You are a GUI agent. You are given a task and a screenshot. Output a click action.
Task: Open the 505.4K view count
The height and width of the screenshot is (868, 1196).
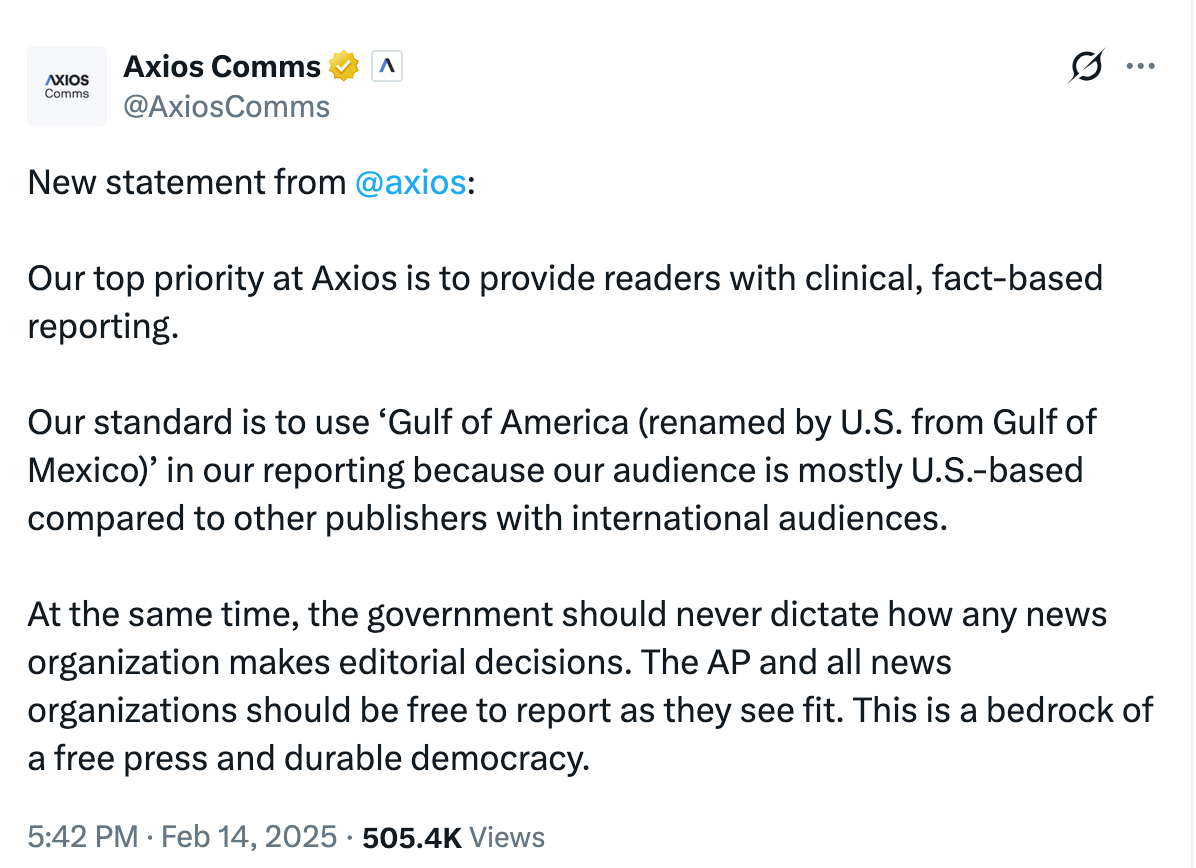[411, 837]
